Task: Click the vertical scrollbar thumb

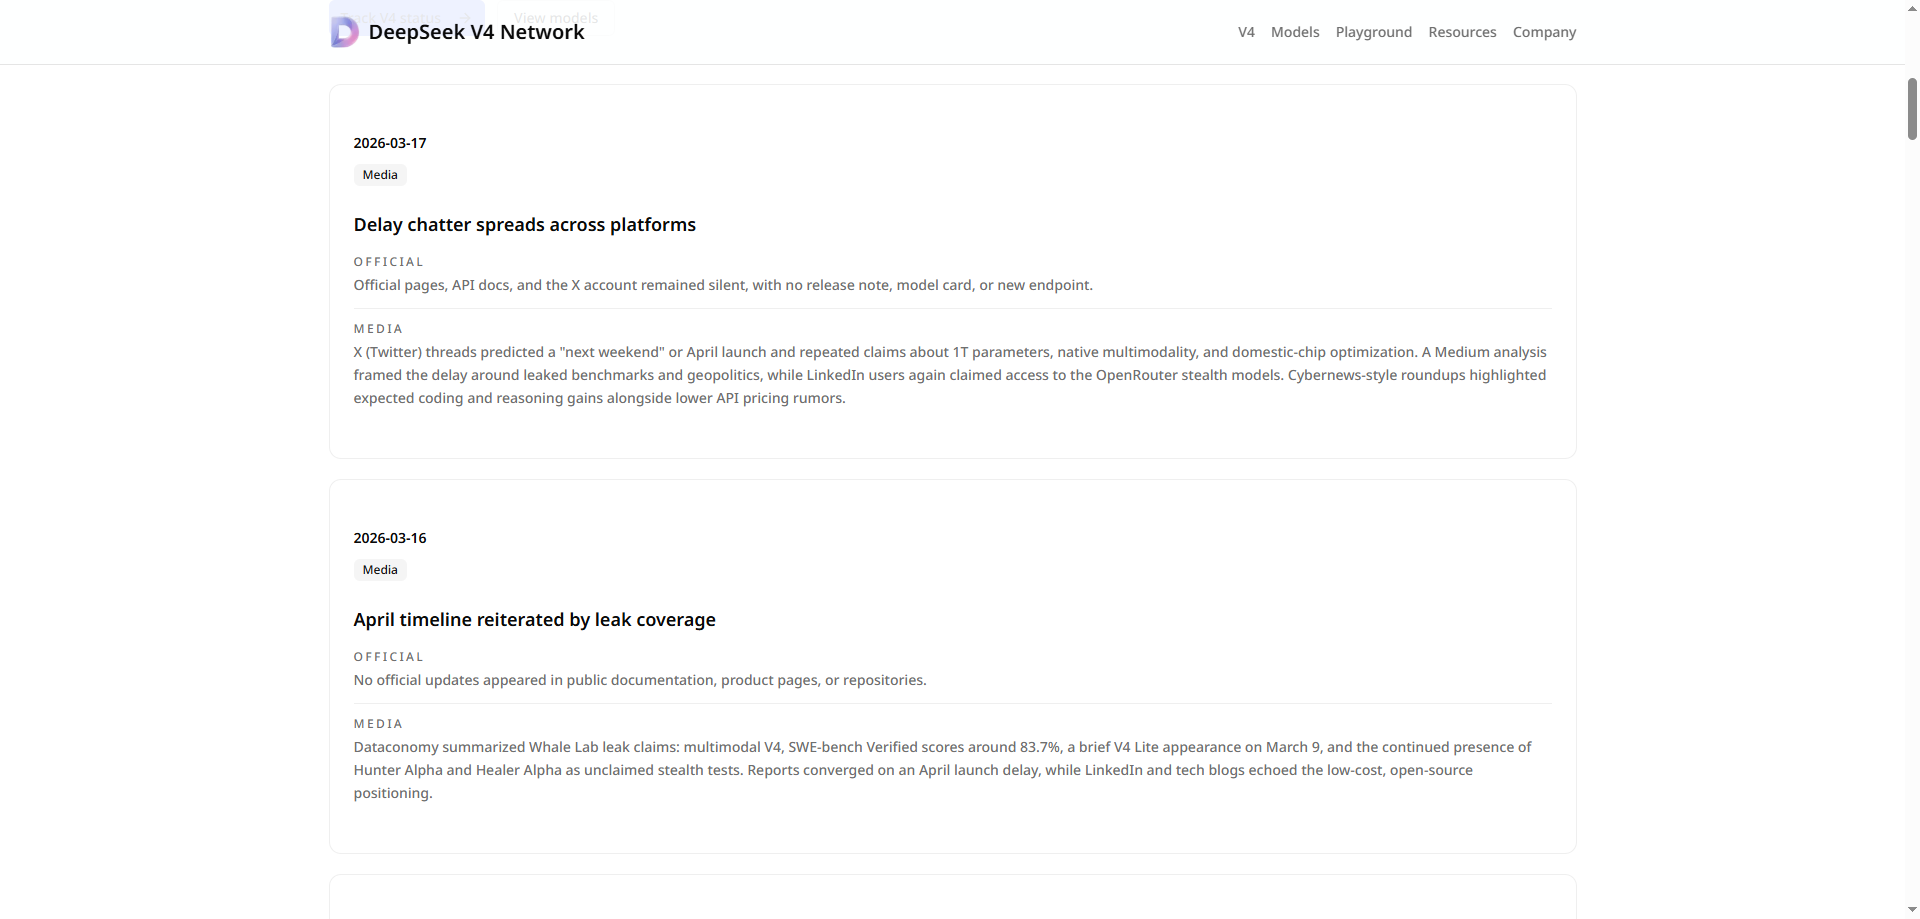Action: [x=1913, y=109]
